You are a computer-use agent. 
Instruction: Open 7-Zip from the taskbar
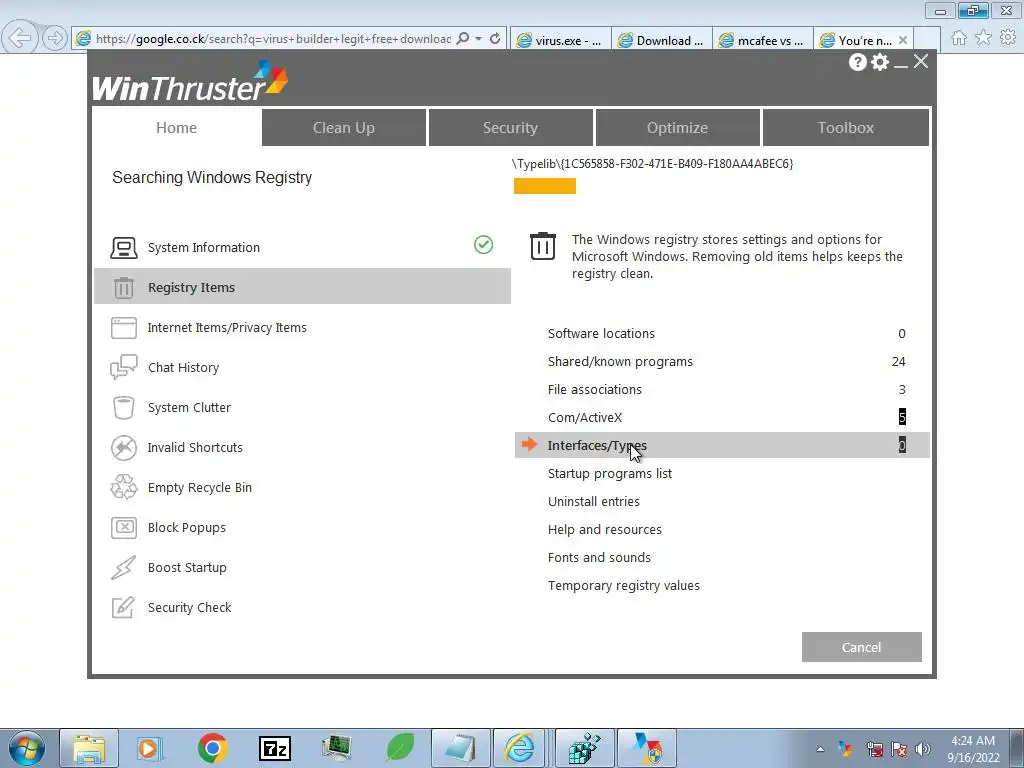(274, 748)
